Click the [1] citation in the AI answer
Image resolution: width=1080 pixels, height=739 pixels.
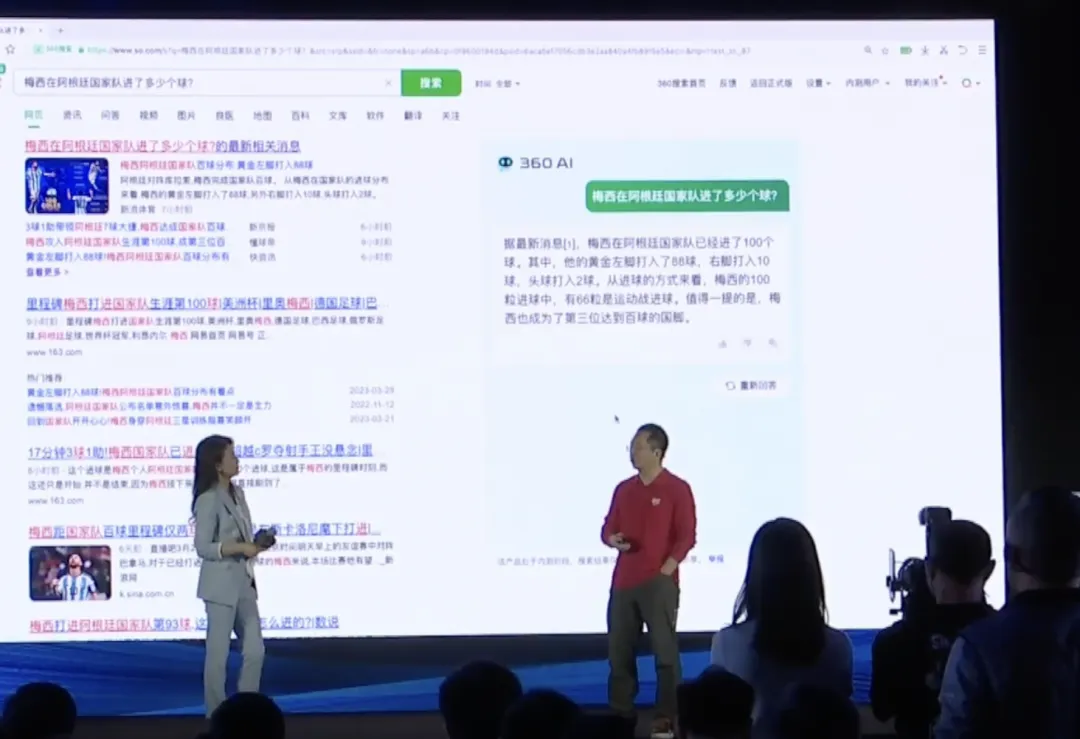570,243
